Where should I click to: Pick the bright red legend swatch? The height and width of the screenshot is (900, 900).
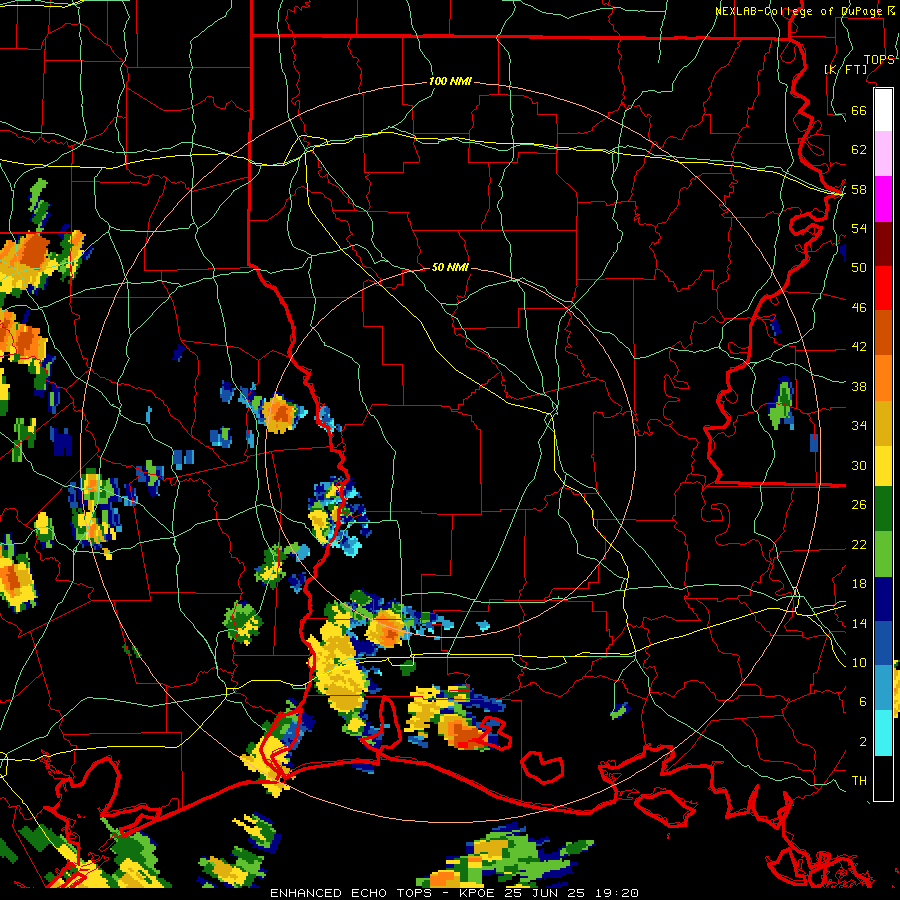point(883,288)
